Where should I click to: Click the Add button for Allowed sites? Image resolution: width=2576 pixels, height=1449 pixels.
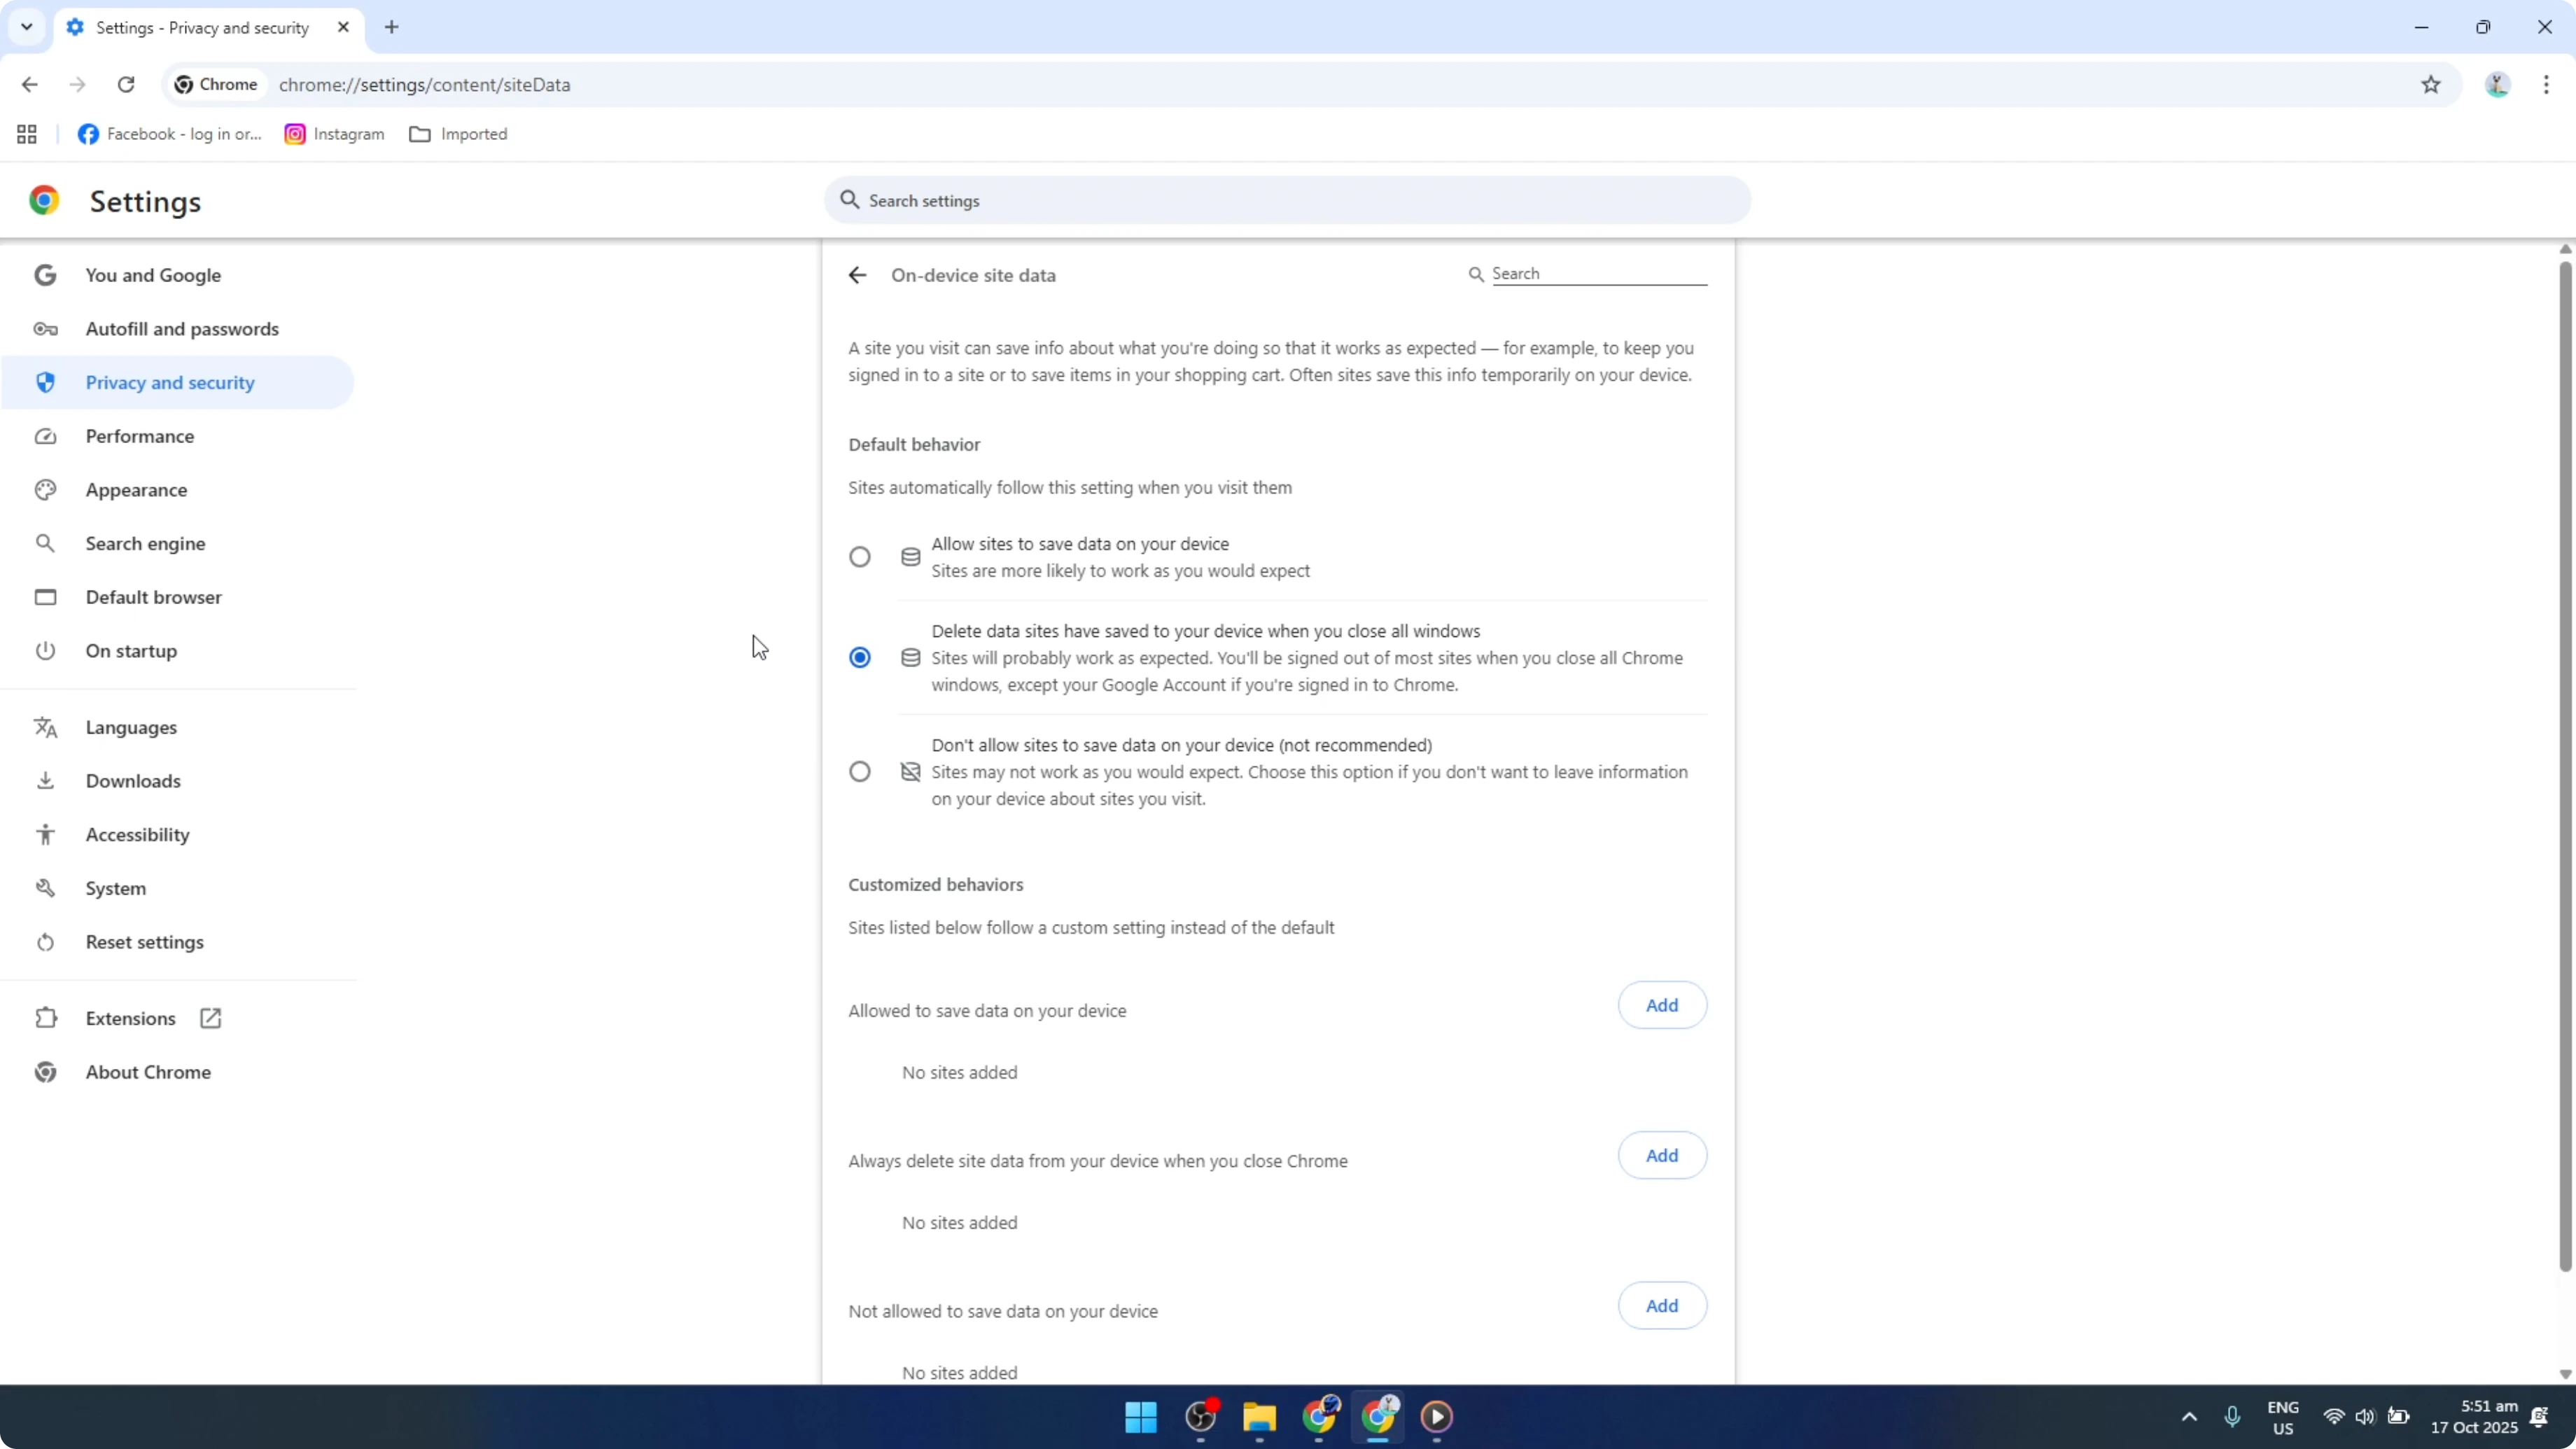[1661, 1005]
